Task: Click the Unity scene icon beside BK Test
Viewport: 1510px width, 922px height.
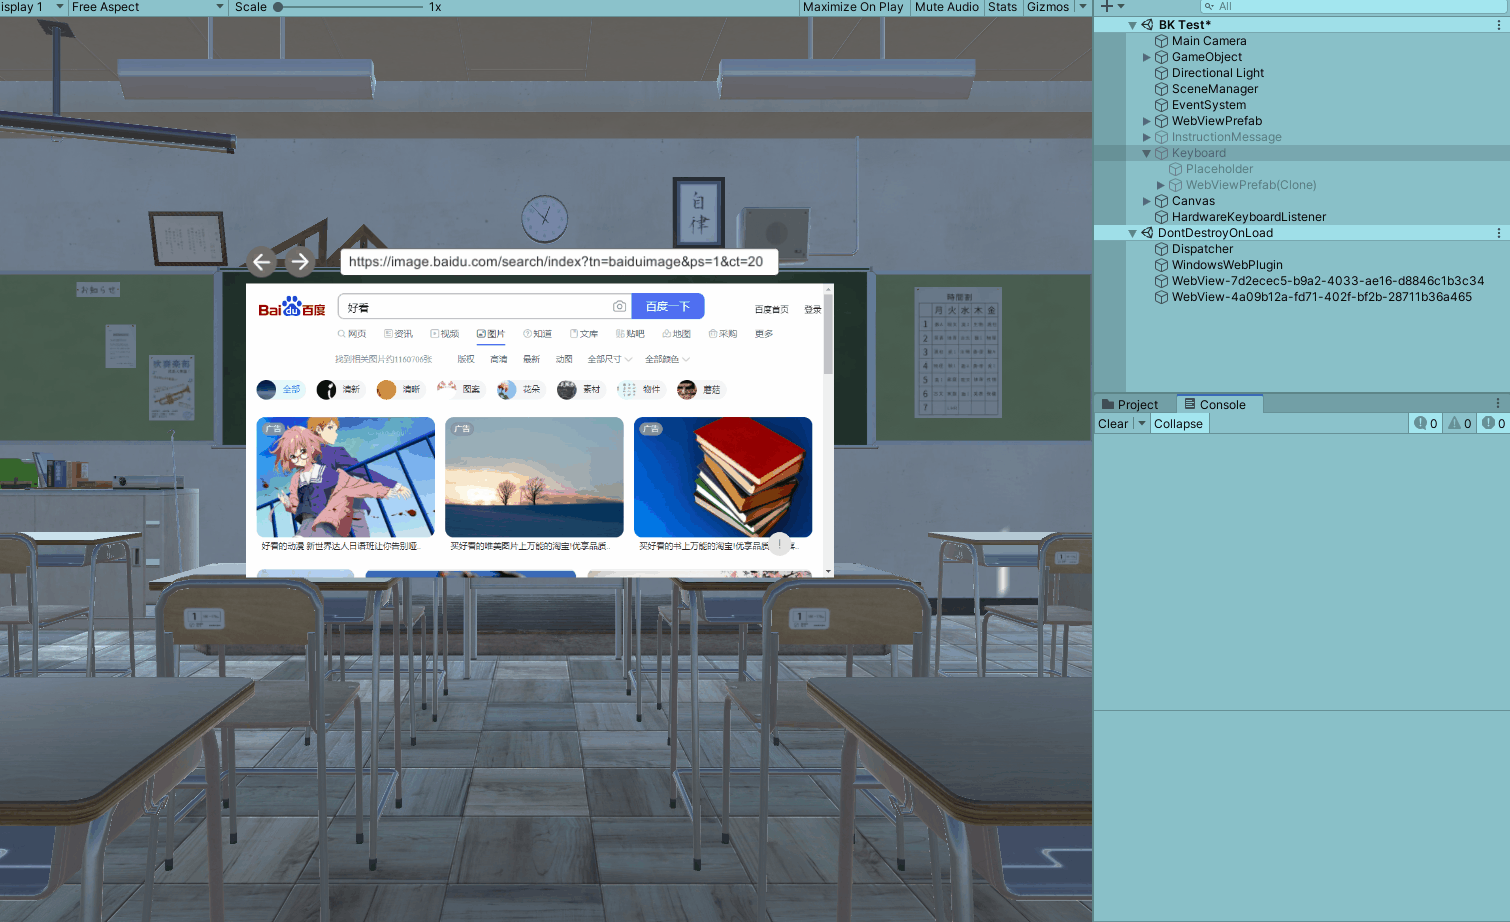Action: [1147, 25]
